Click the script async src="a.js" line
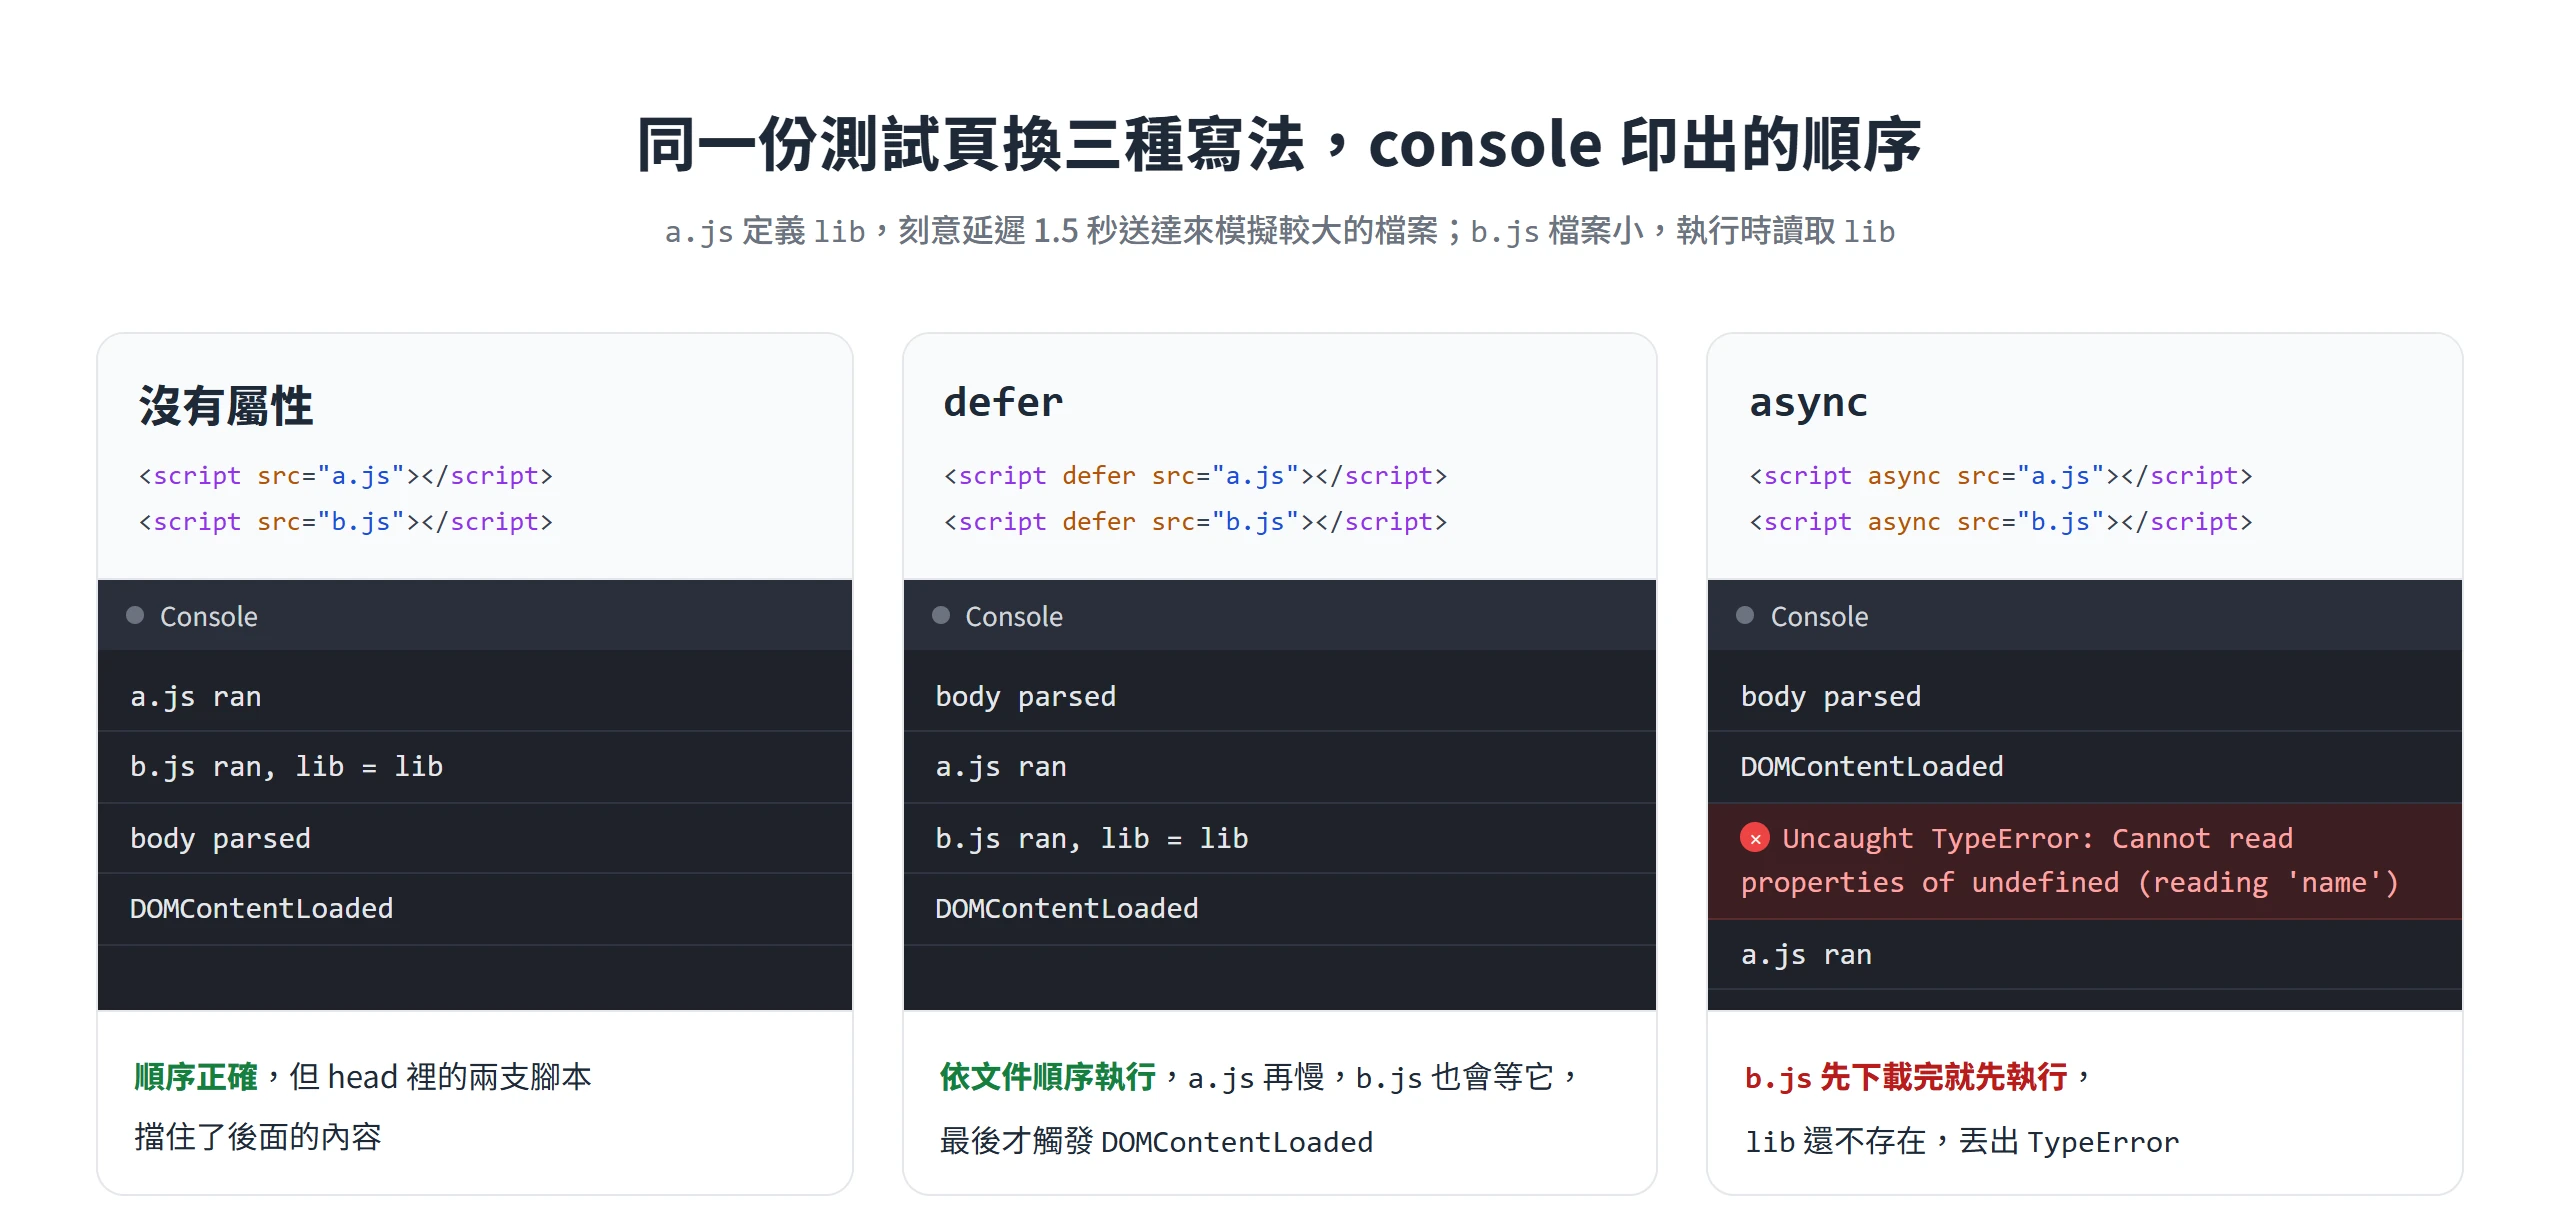 point(2001,476)
